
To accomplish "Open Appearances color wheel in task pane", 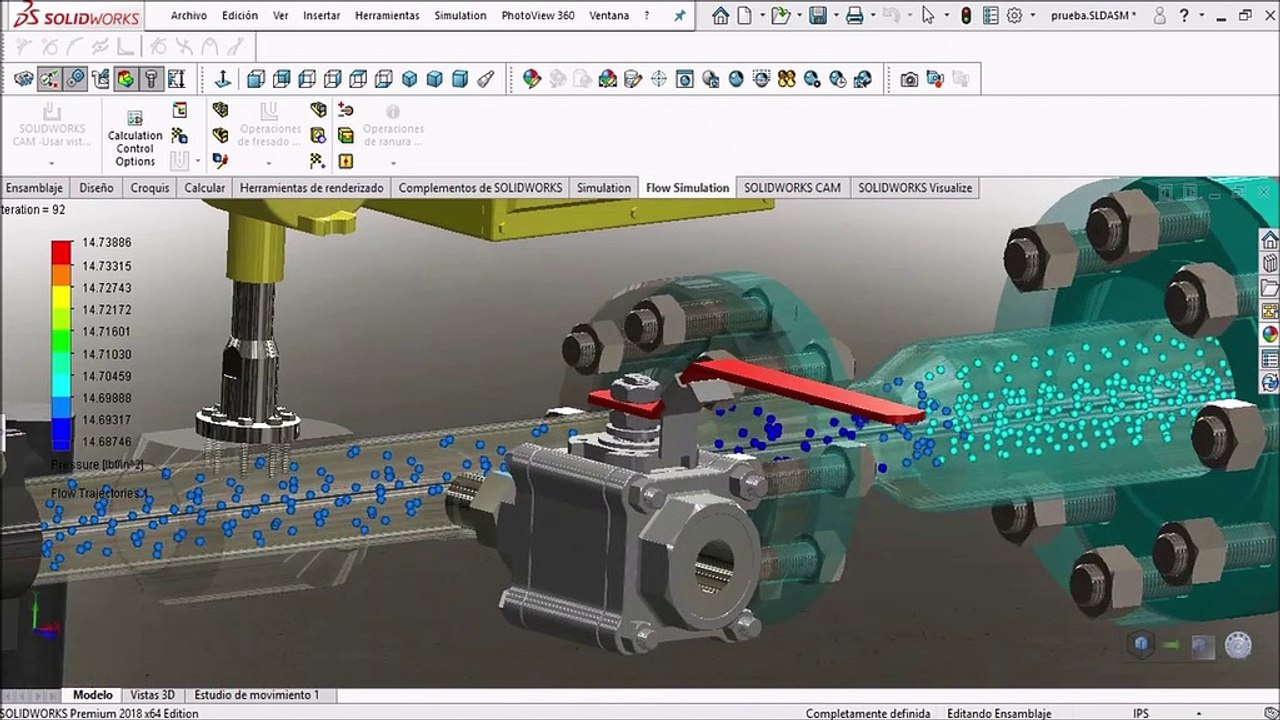I will (1270, 335).
